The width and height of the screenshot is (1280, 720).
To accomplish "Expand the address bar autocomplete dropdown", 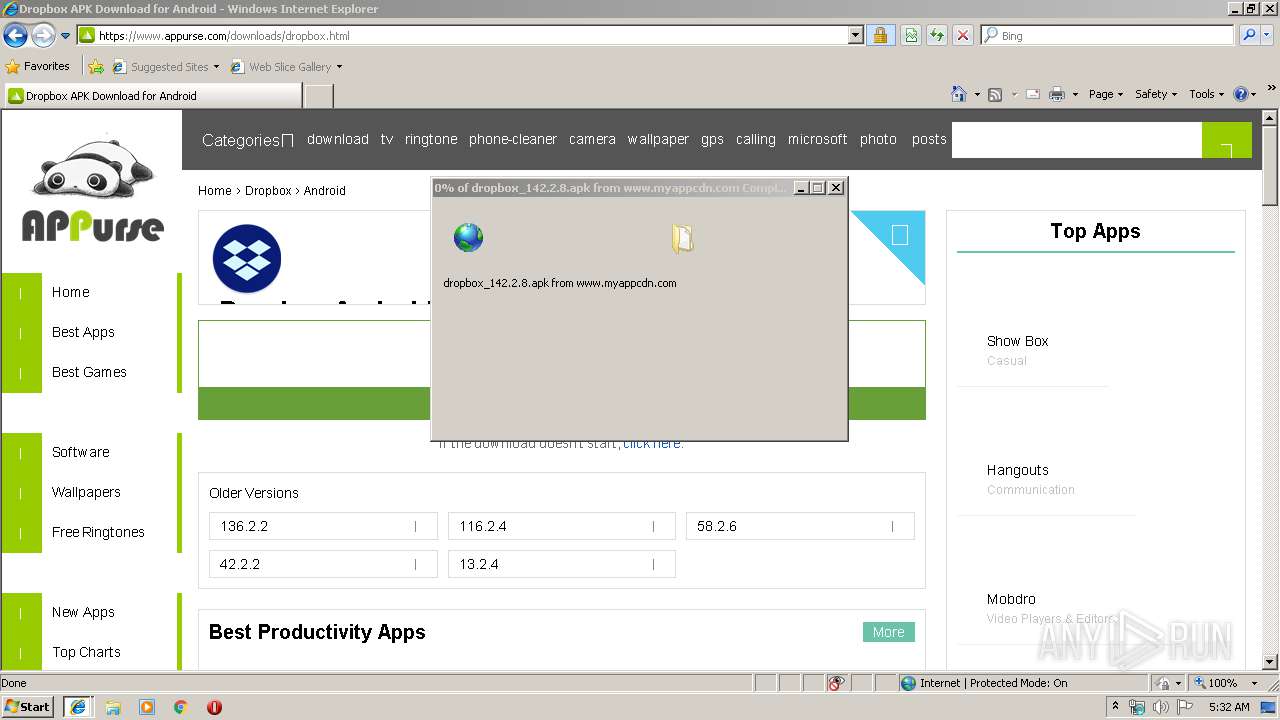I will (x=856, y=36).
